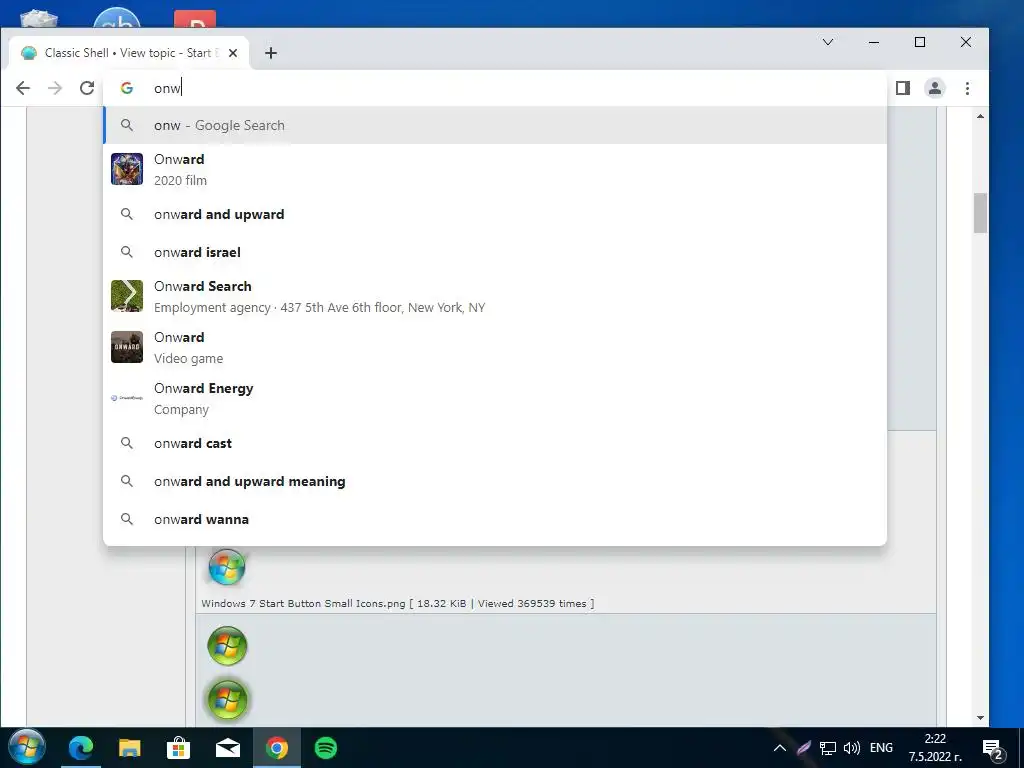This screenshot has height=768, width=1024.
Task: Click the lower glowing green start button image
Action: coord(227,699)
